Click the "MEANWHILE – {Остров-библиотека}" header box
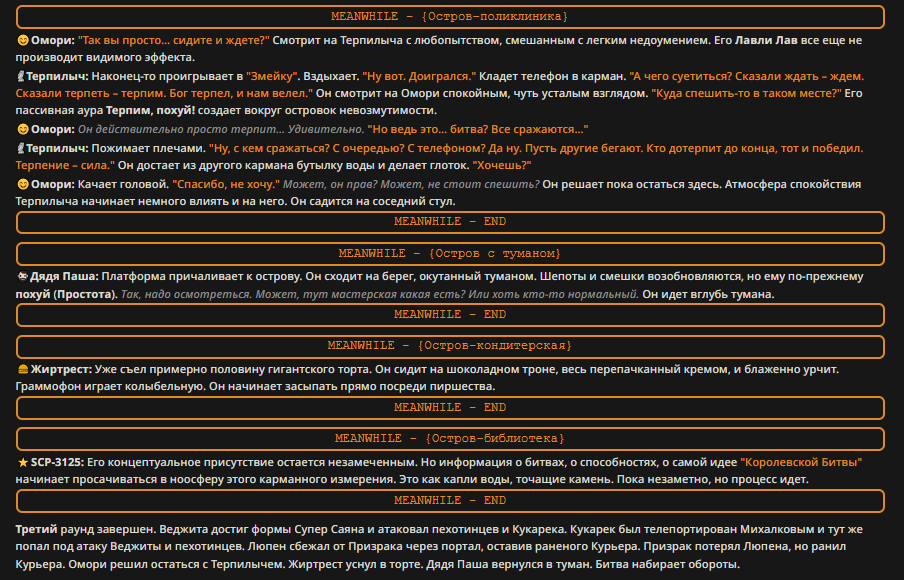Image resolution: width=904 pixels, height=580 pixels. pos(450,439)
